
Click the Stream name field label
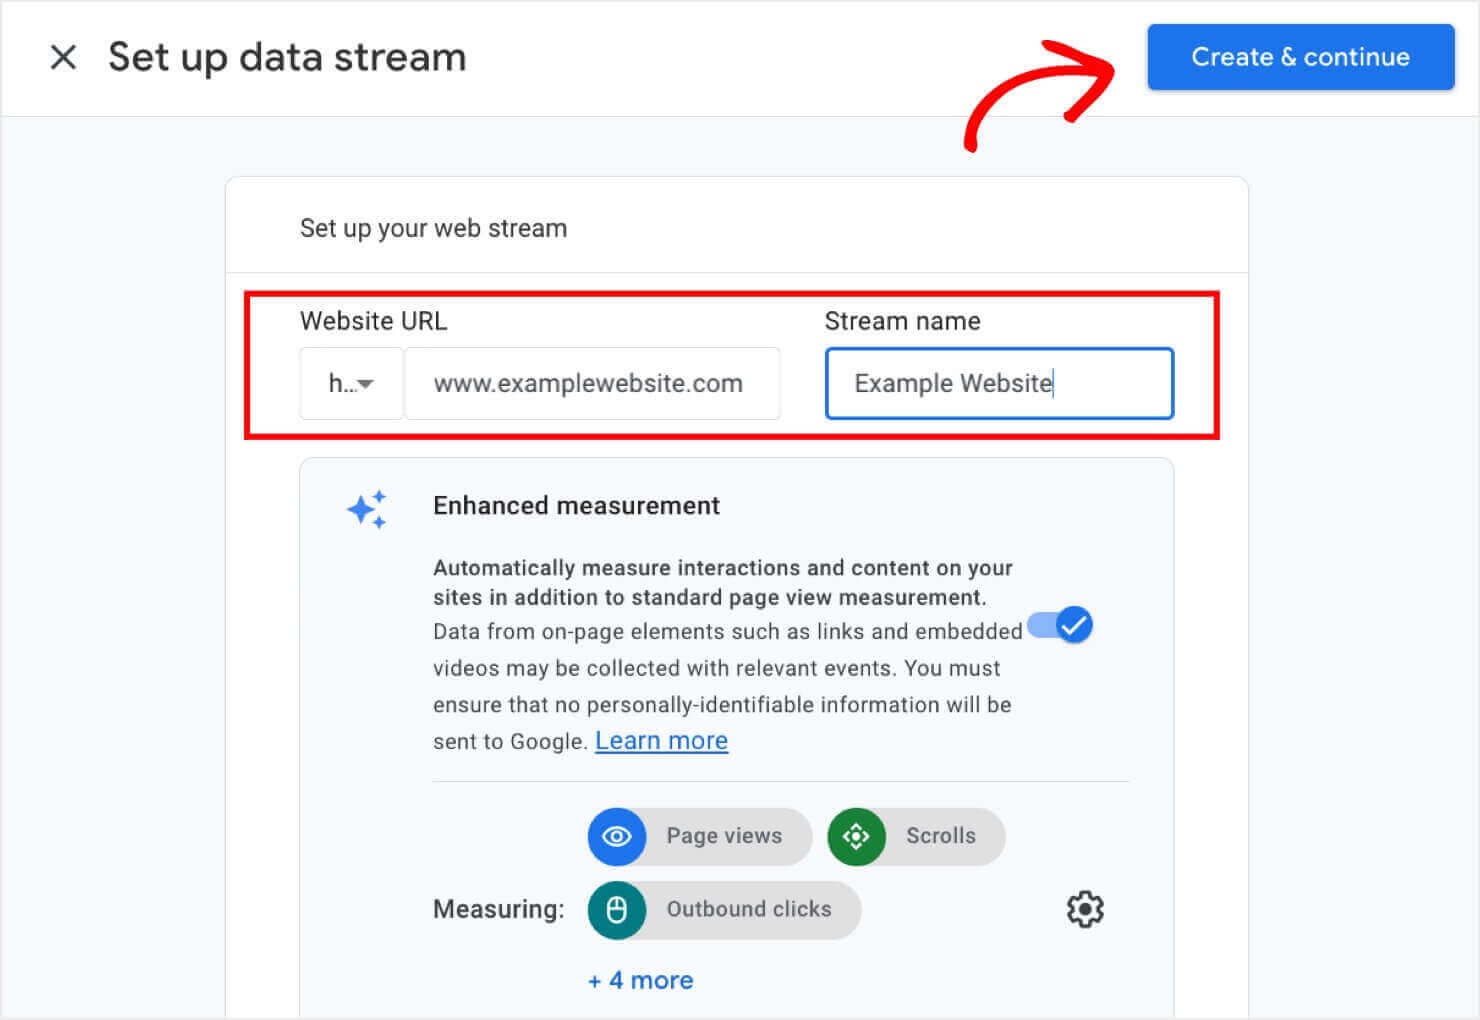[x=902, y=321]
